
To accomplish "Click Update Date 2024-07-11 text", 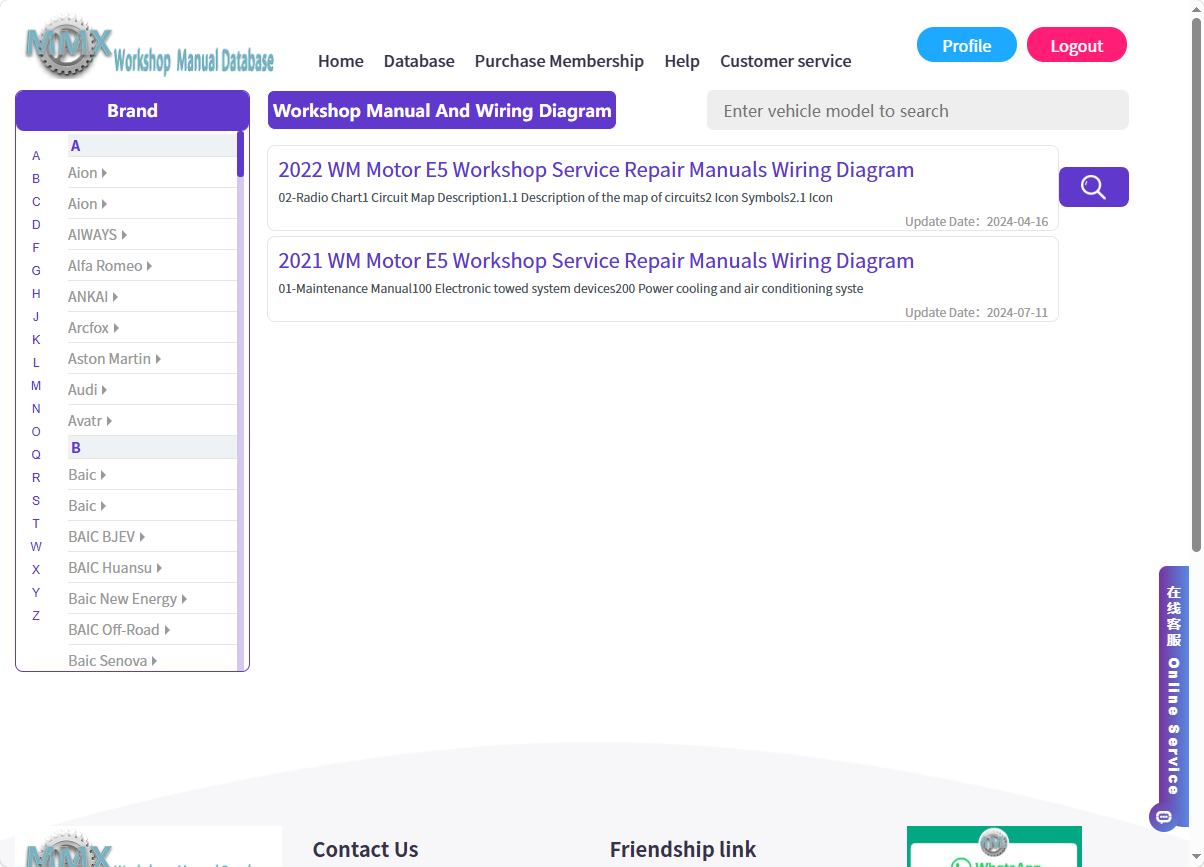I will pos(976,313).
